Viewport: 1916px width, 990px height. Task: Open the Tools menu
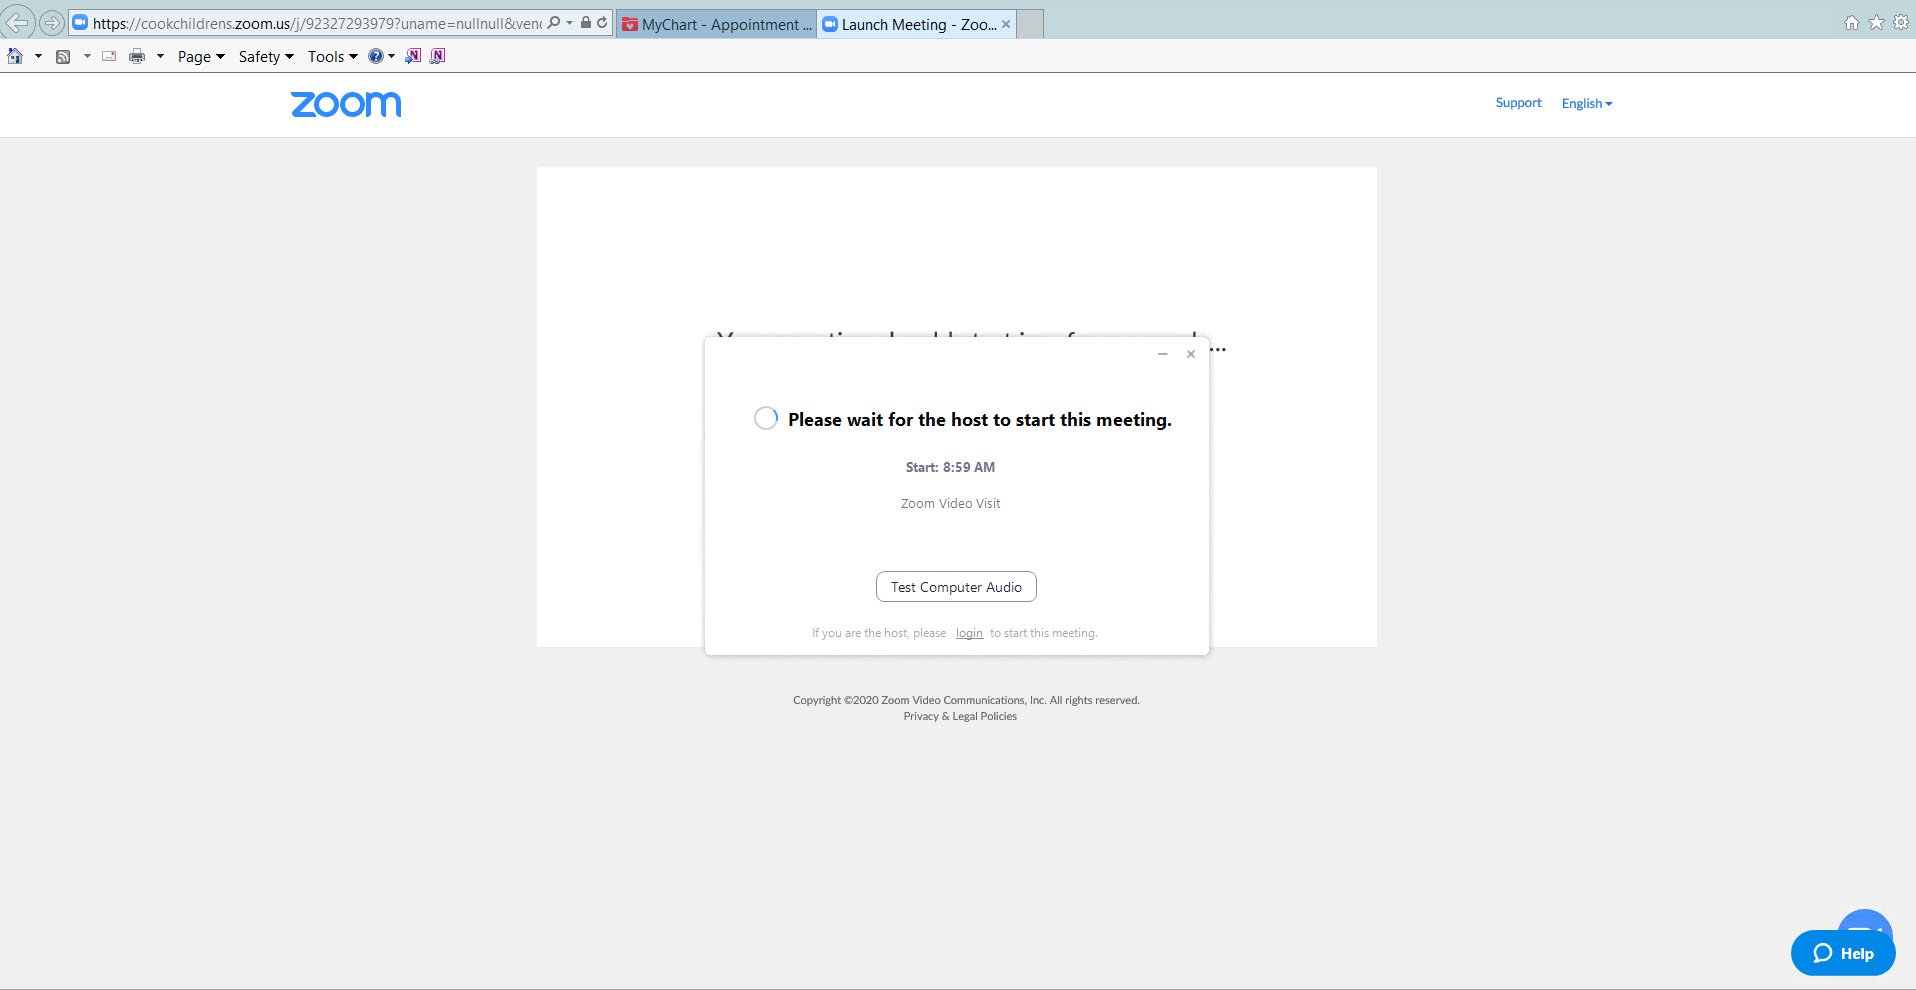point(332,56)
